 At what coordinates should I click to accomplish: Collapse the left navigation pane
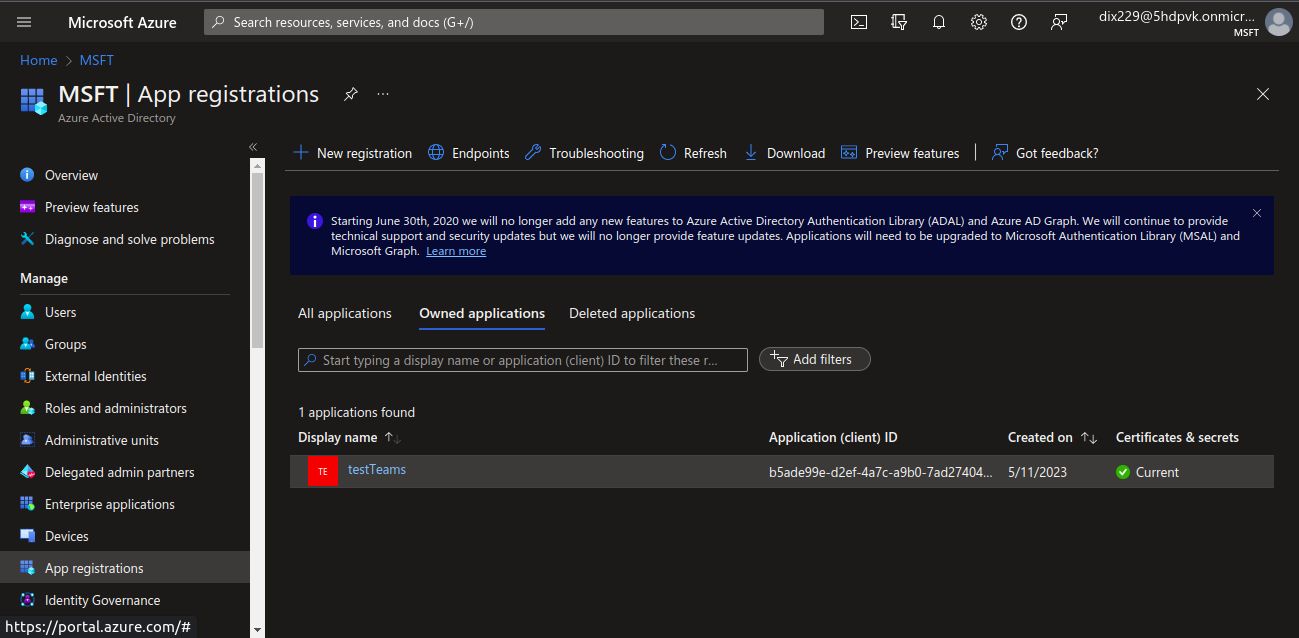253,147
